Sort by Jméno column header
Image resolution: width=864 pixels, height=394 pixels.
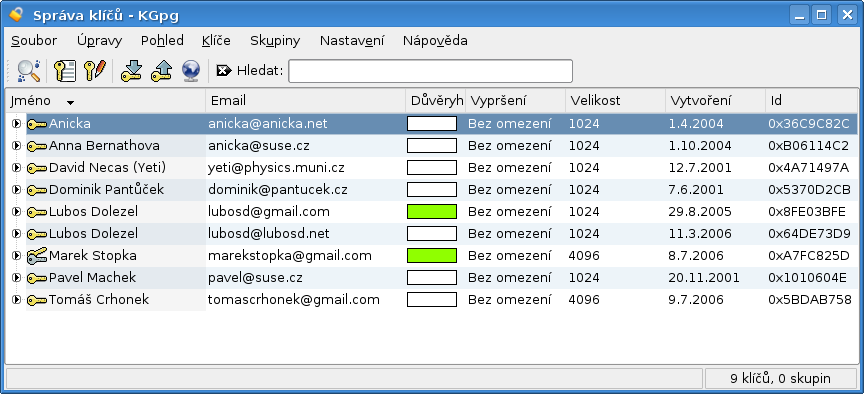pos(106,101)
